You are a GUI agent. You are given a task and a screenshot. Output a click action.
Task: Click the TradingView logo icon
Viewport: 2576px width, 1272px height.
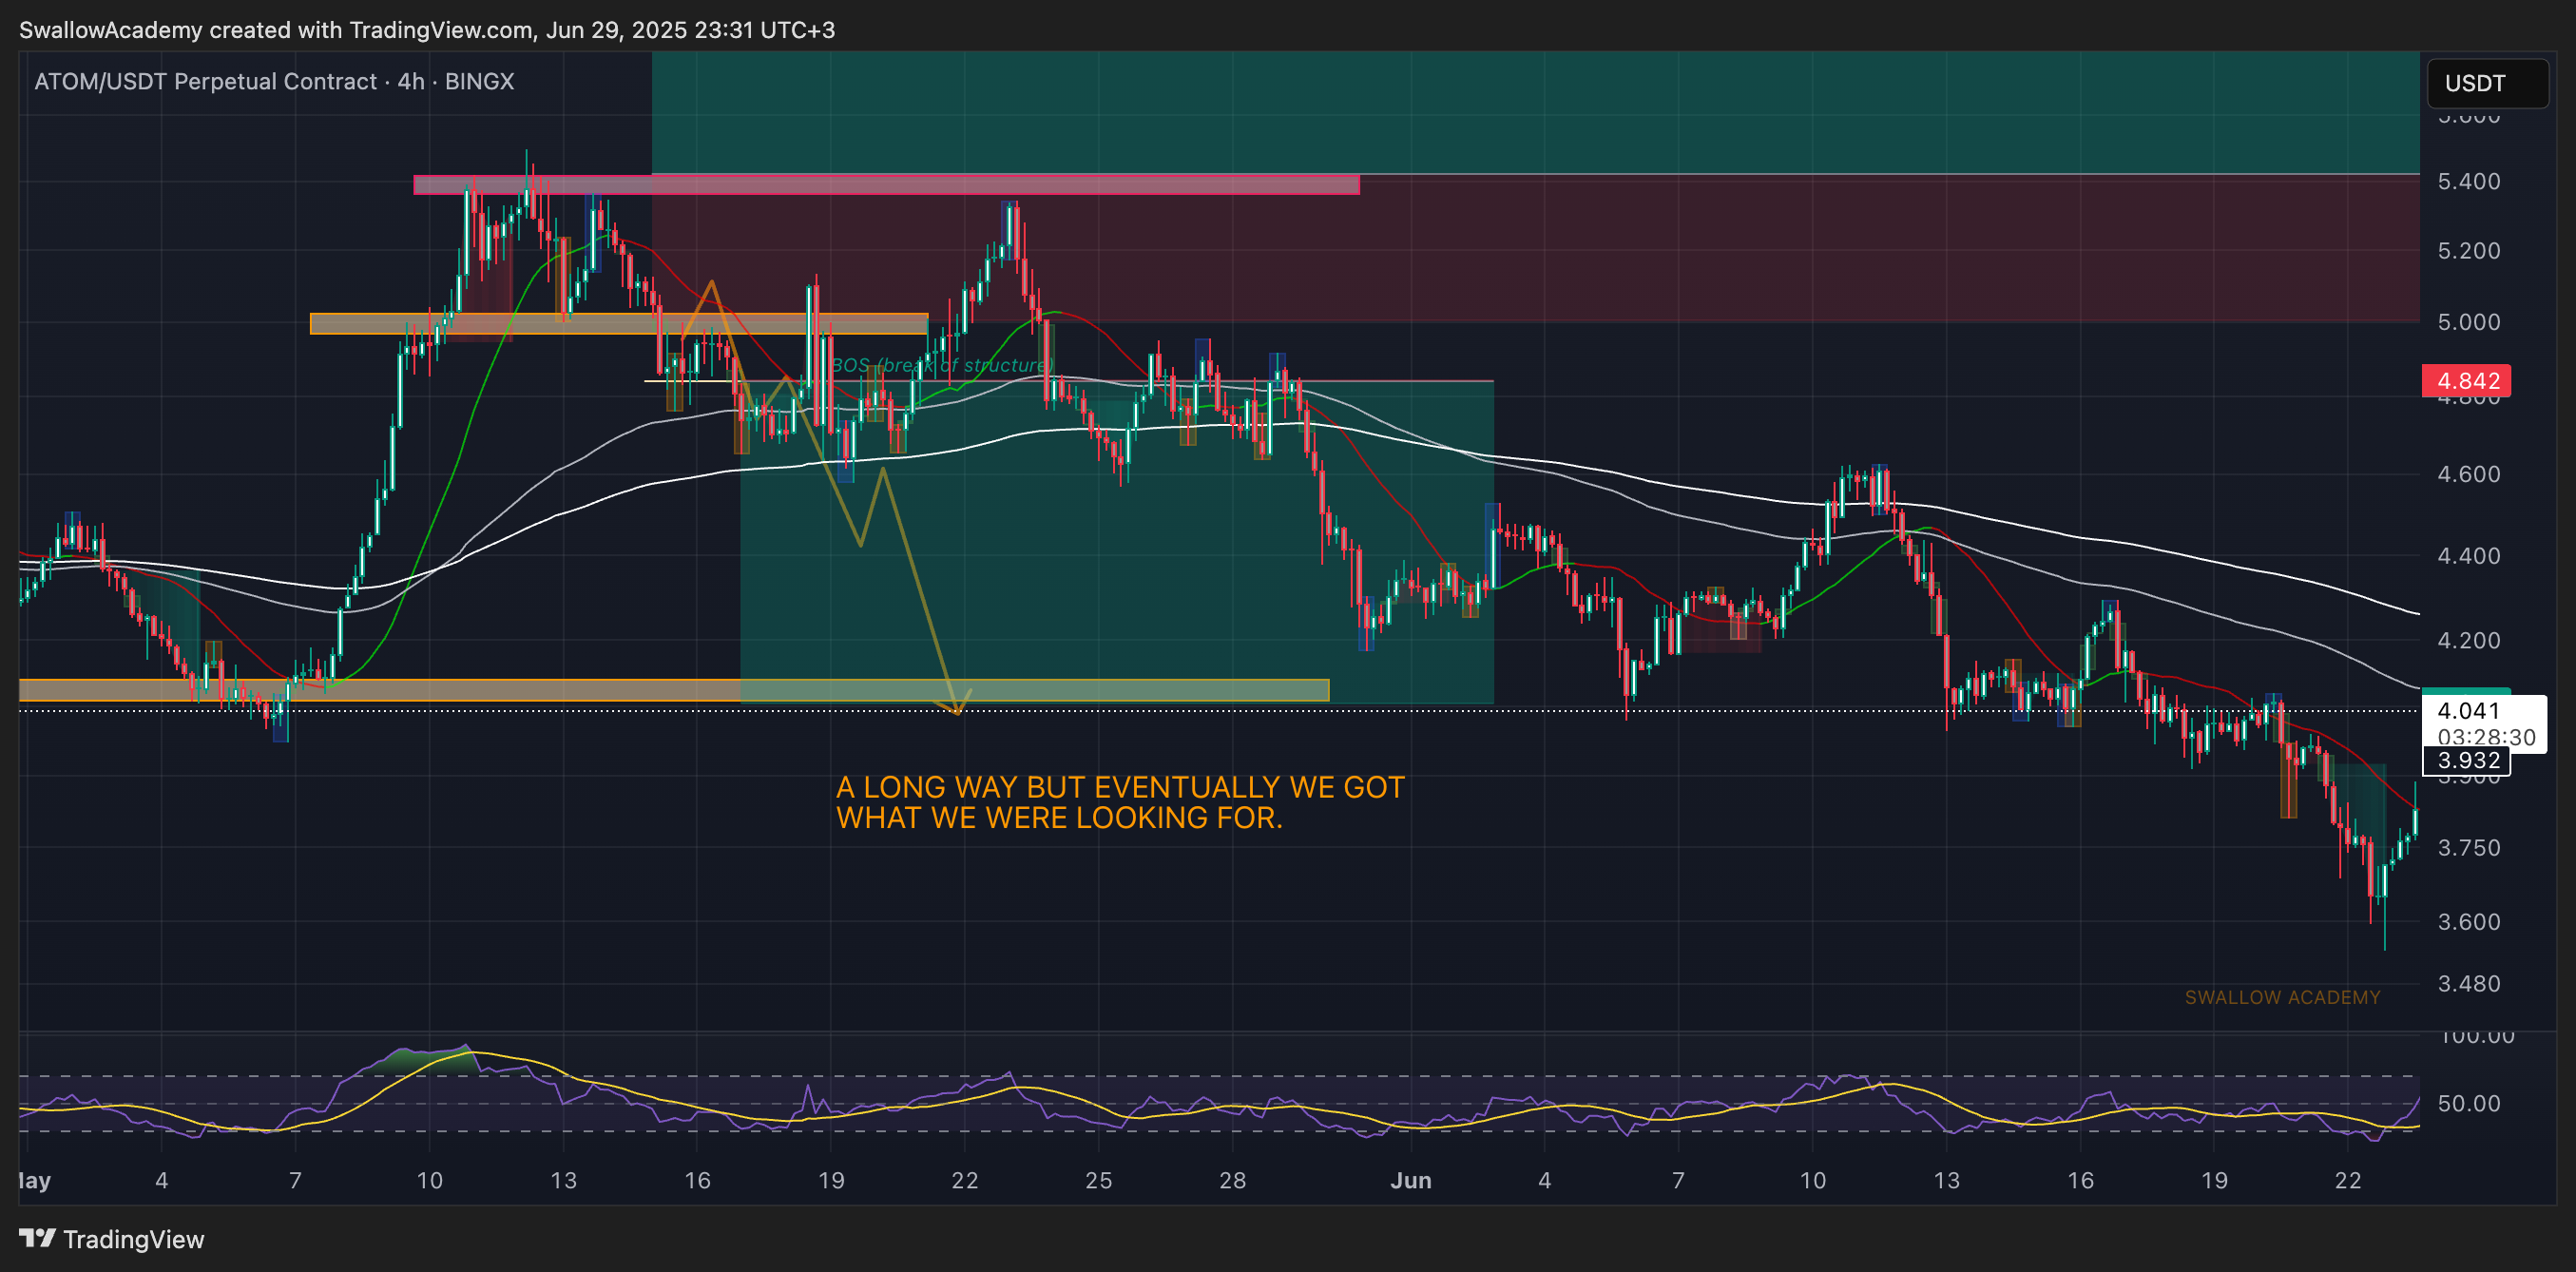point(37,1238)
